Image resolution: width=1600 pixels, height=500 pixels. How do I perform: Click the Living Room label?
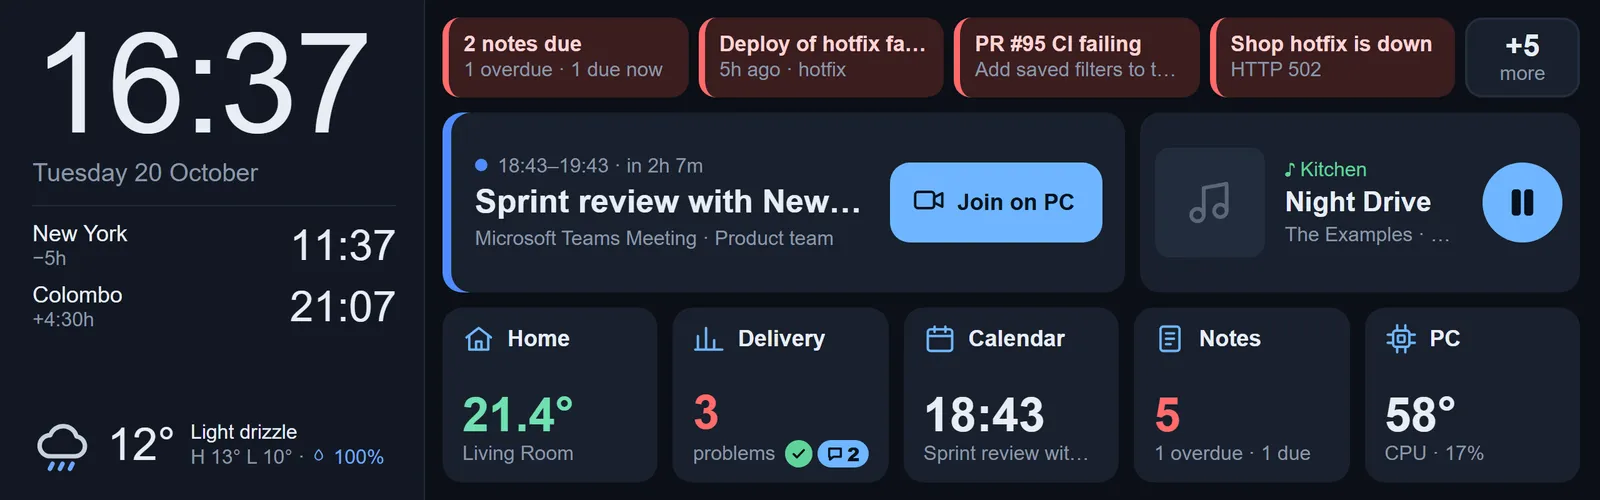coord(518,453)
